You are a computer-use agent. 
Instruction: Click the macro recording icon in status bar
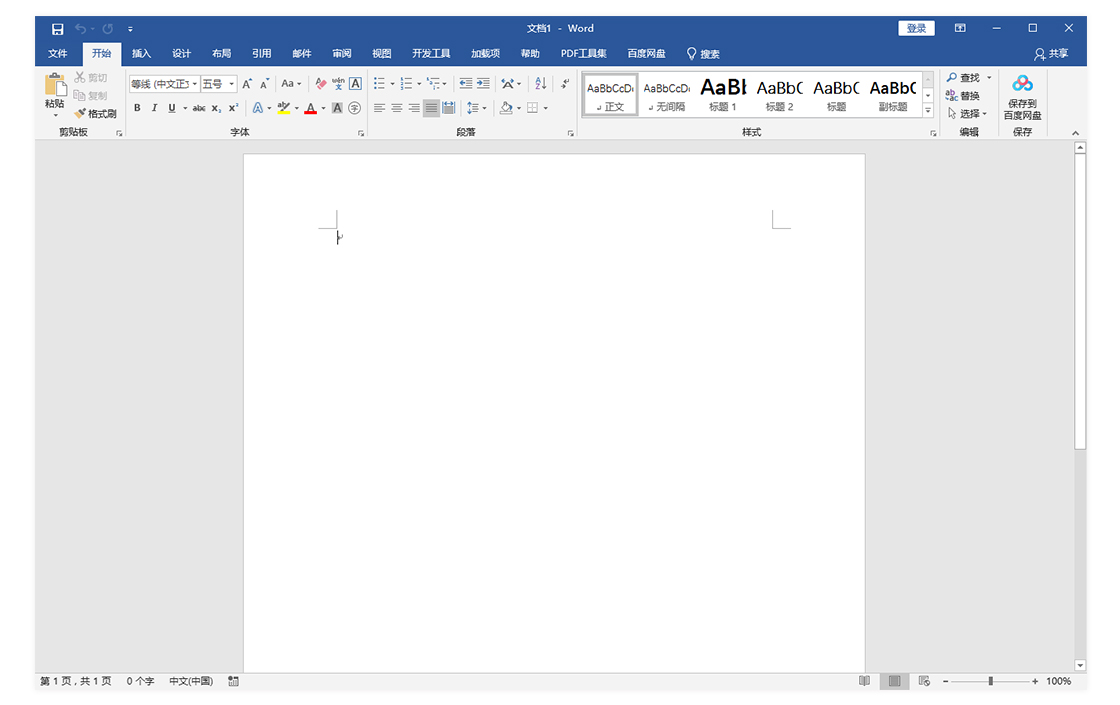234,681
